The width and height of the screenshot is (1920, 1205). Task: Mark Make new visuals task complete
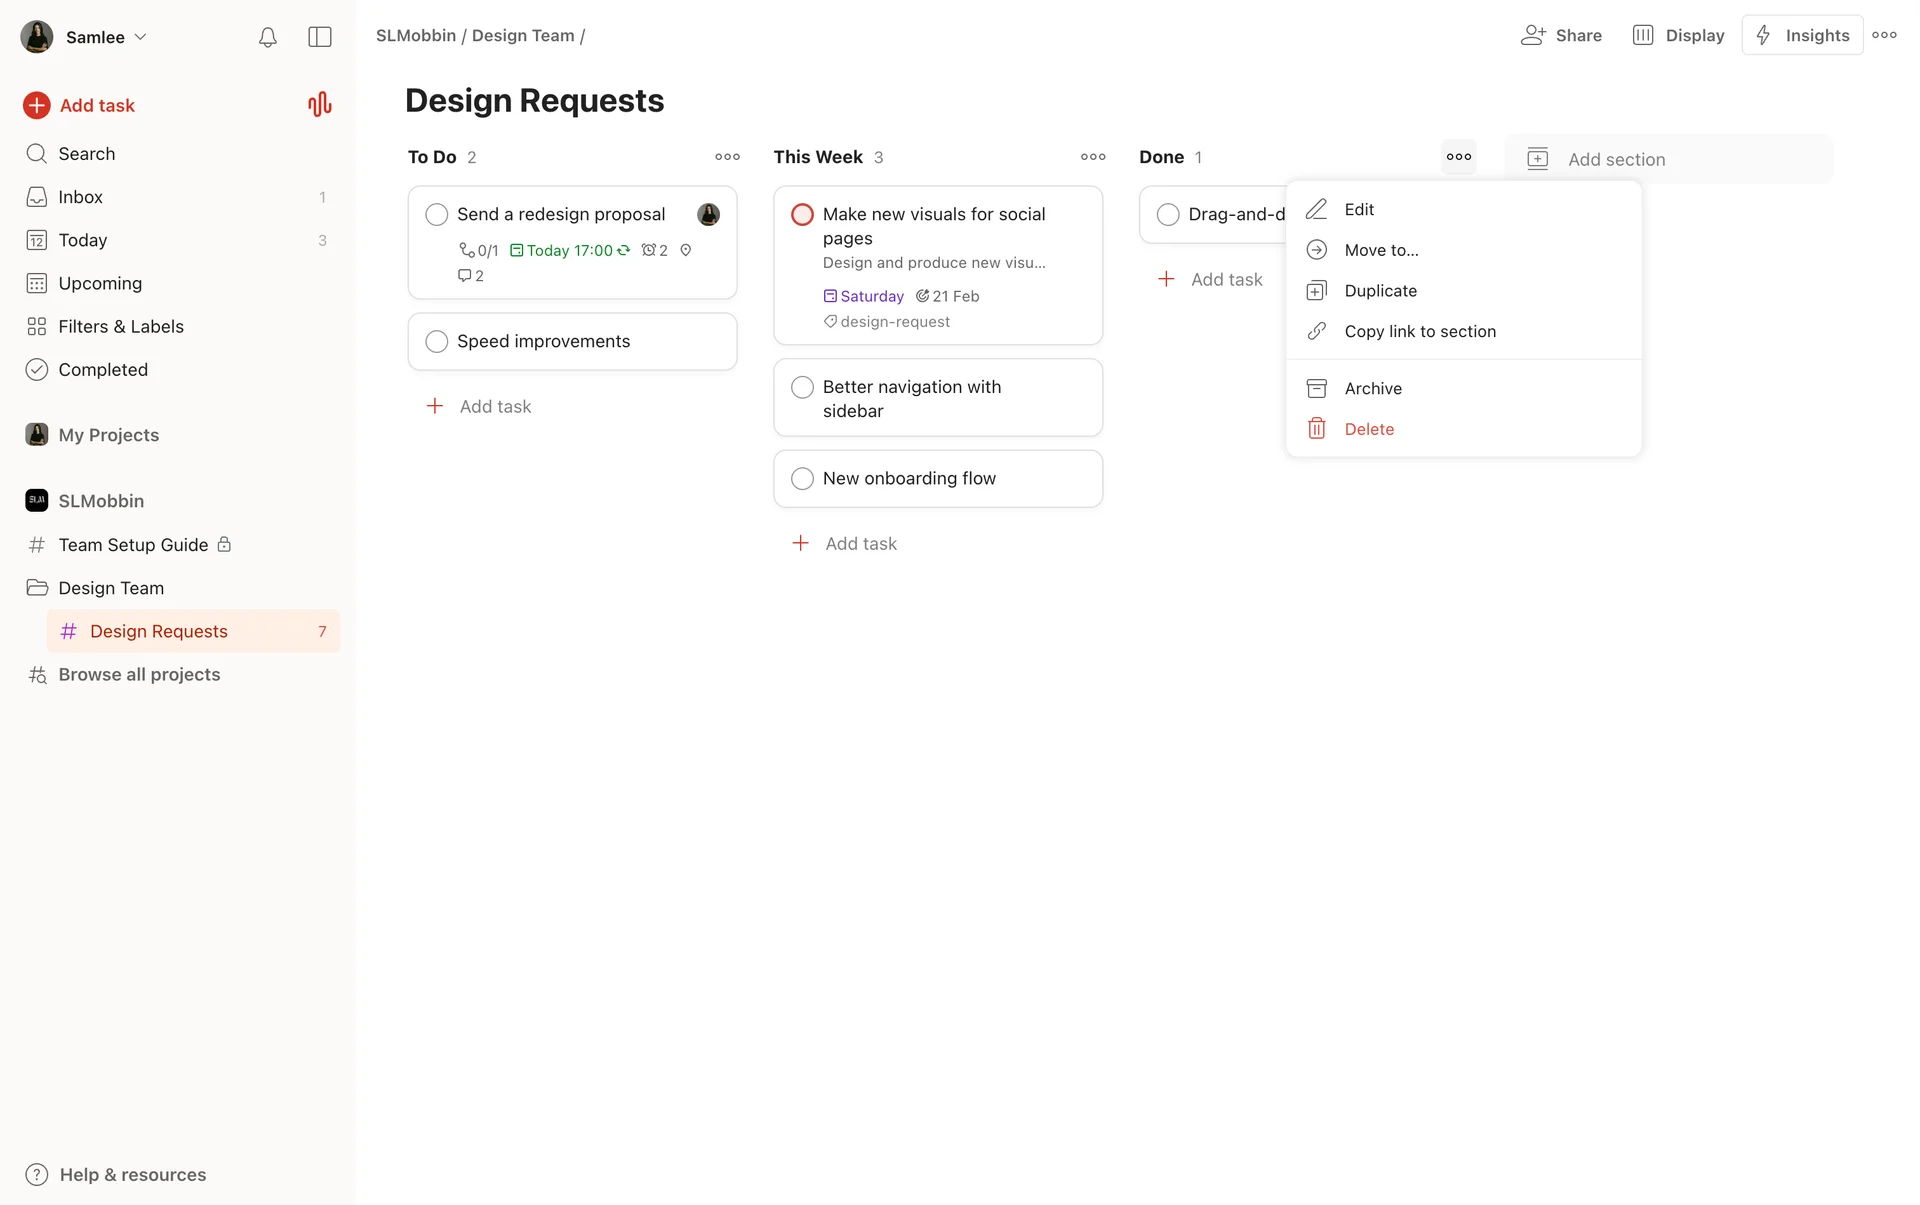pos(802,214)
